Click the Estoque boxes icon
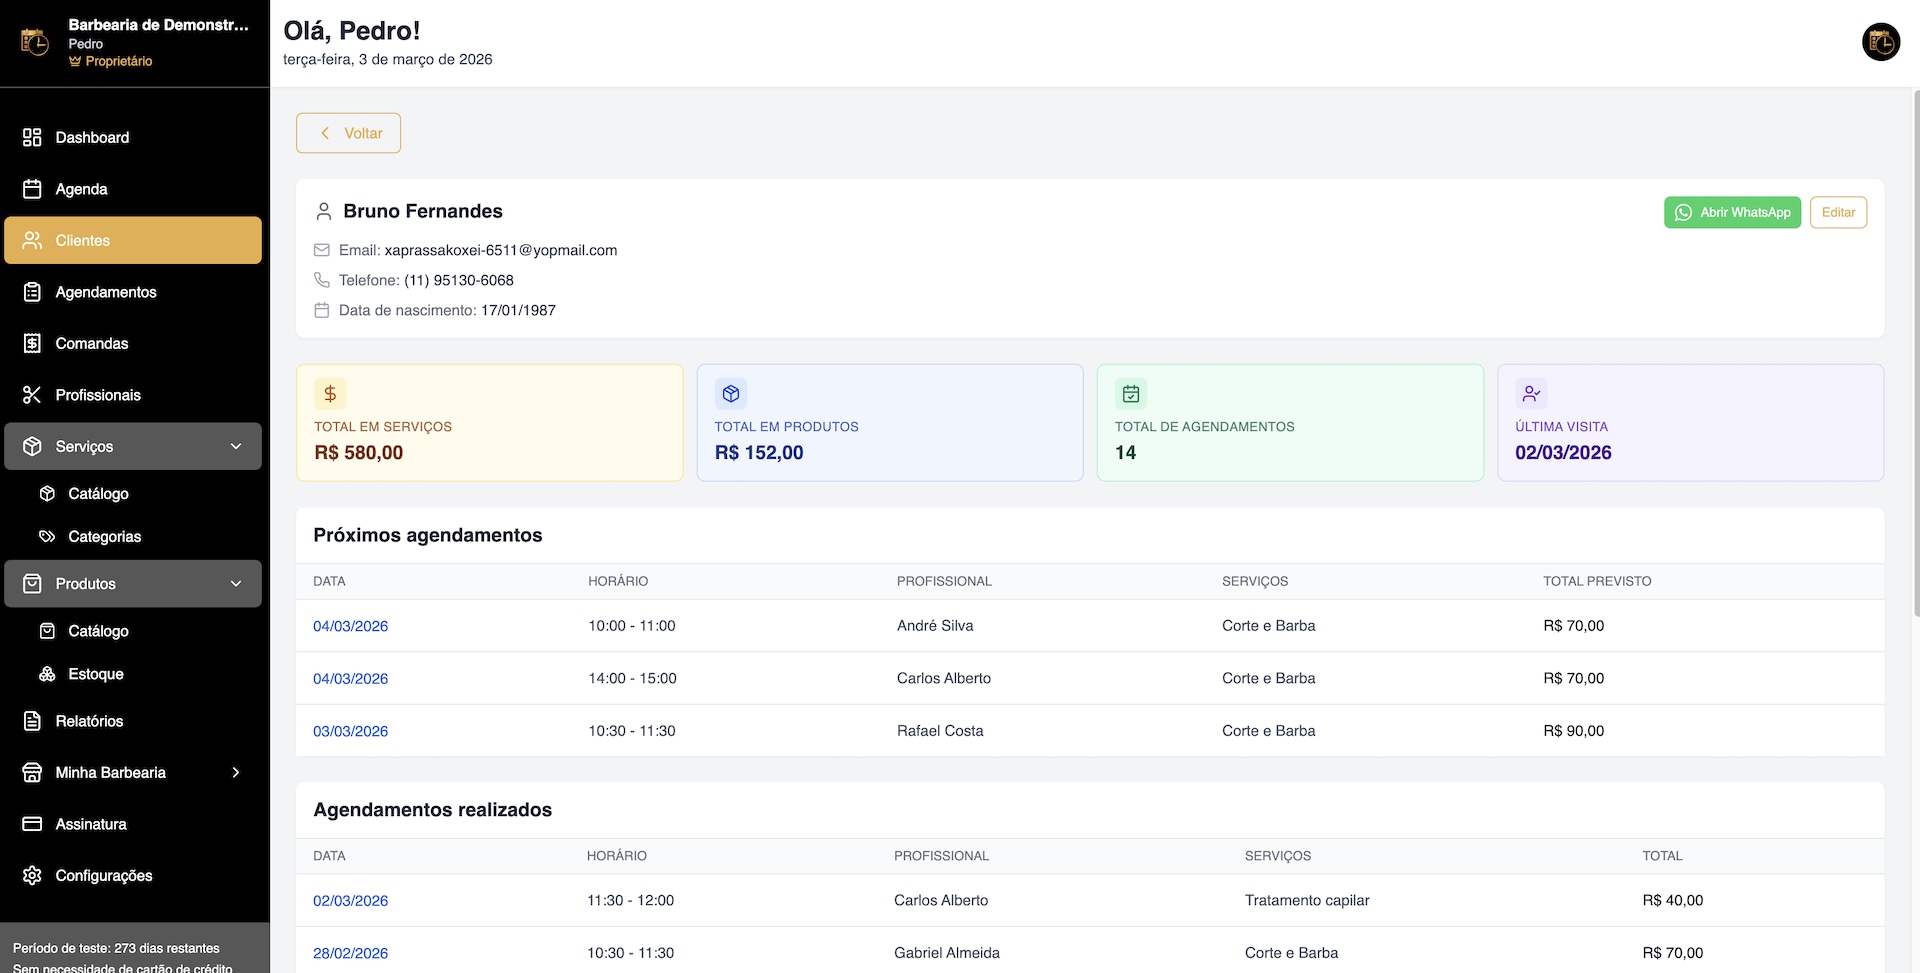Screen dimensions: 1920x973 (47, 674)
